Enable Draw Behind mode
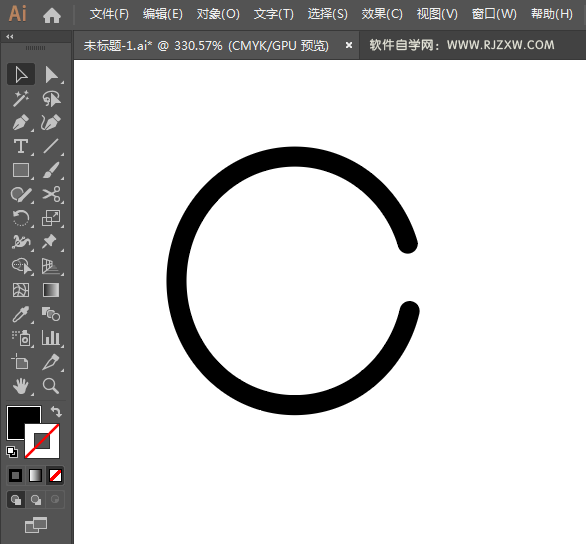The height and width of the screenshot is (544, 586). tap(36, 500)
